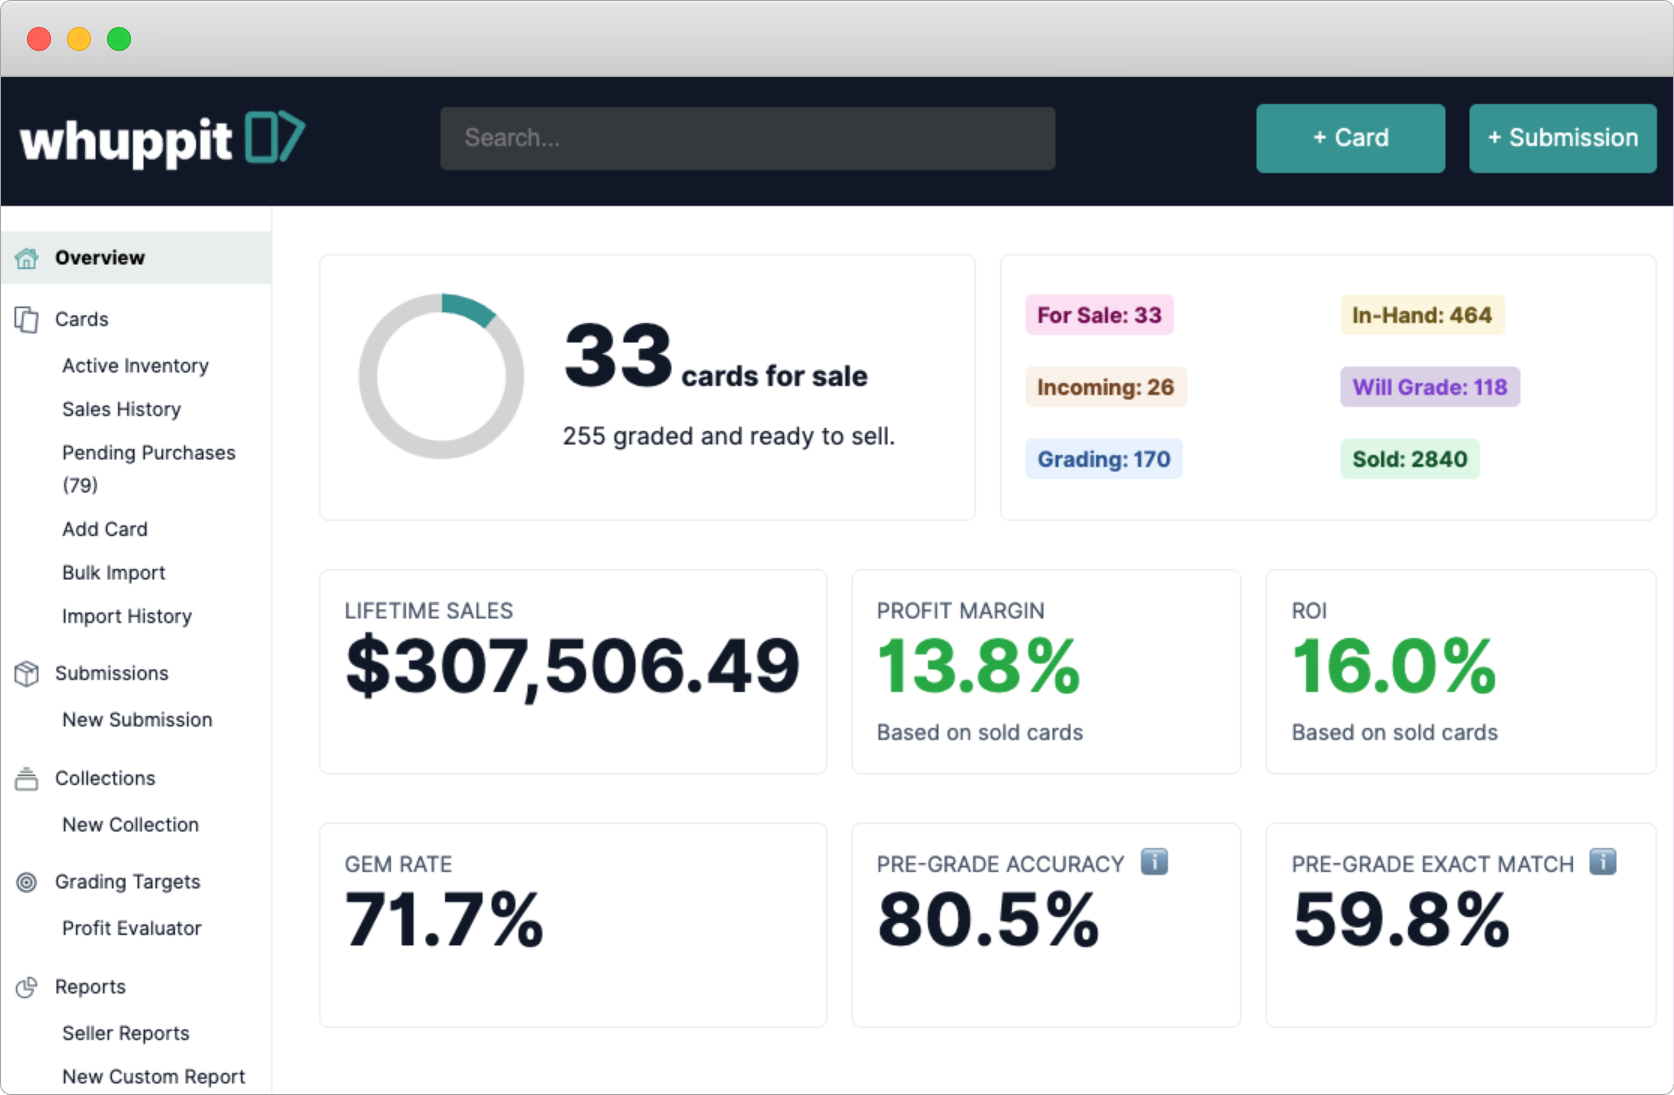Go to Sales History page
The width and height of the screenshot is (1674, 1095).
[121, 409]
